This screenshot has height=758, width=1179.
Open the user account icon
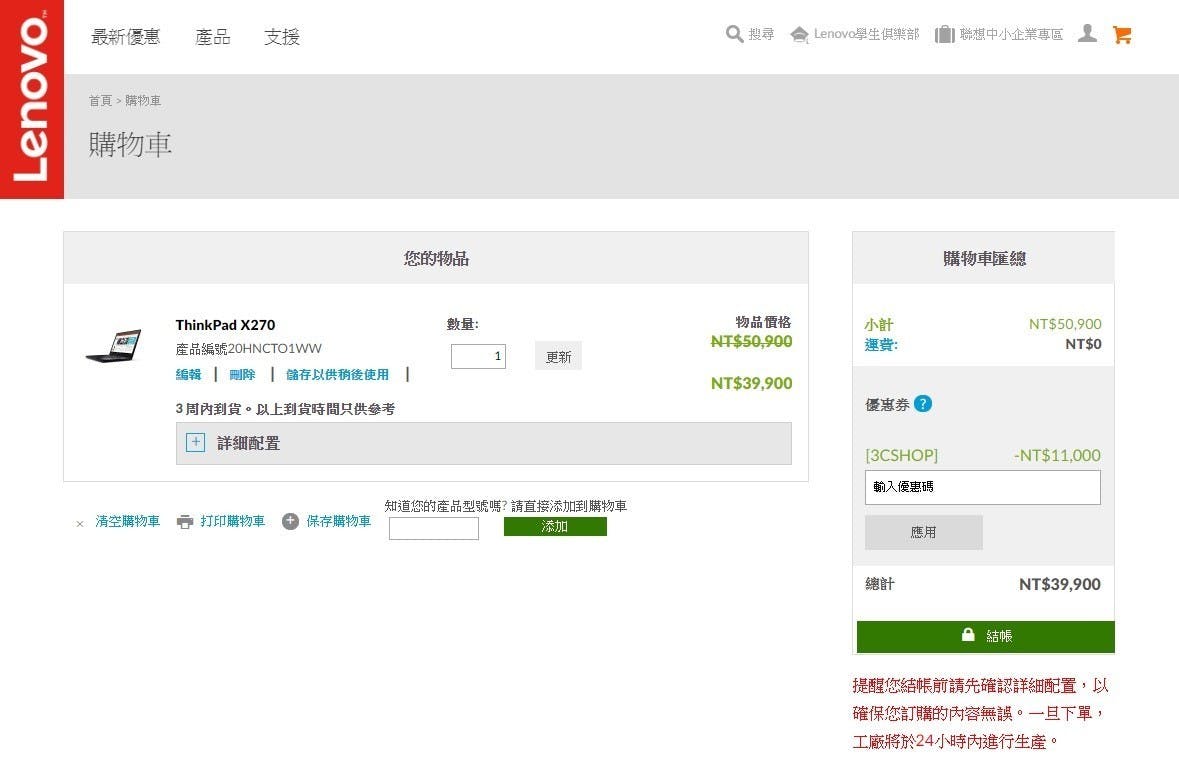(1087, 34)
